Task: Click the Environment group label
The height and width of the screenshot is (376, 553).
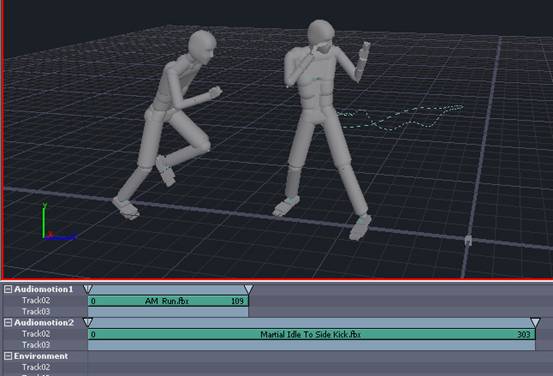Action: [41, 356]
